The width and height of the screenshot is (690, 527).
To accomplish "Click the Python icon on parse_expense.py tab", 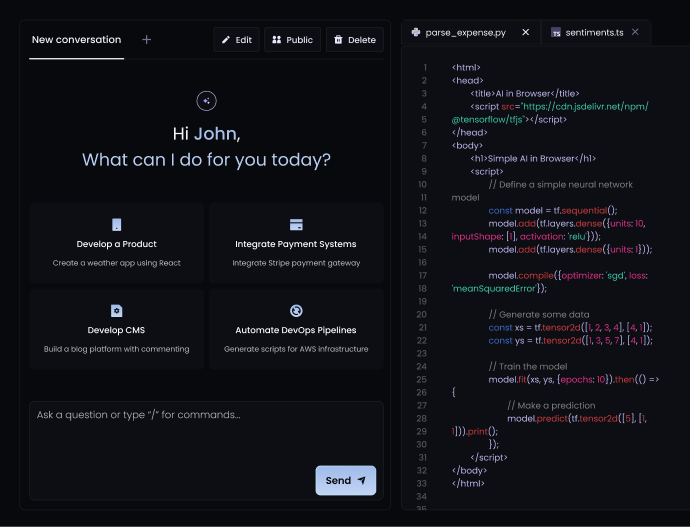I will click(416, 33).
